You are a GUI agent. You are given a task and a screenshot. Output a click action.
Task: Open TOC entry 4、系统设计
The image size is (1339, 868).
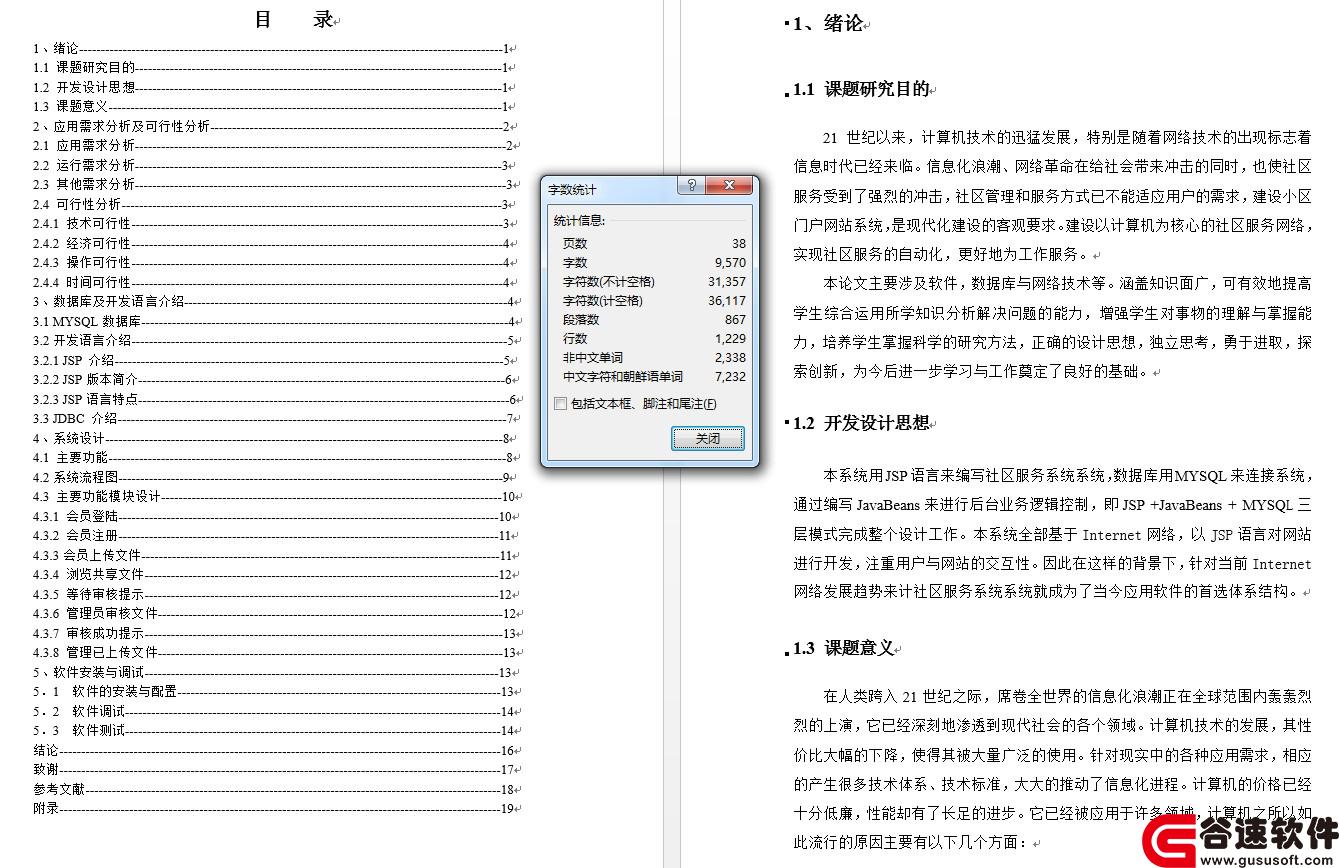point(274,438)
